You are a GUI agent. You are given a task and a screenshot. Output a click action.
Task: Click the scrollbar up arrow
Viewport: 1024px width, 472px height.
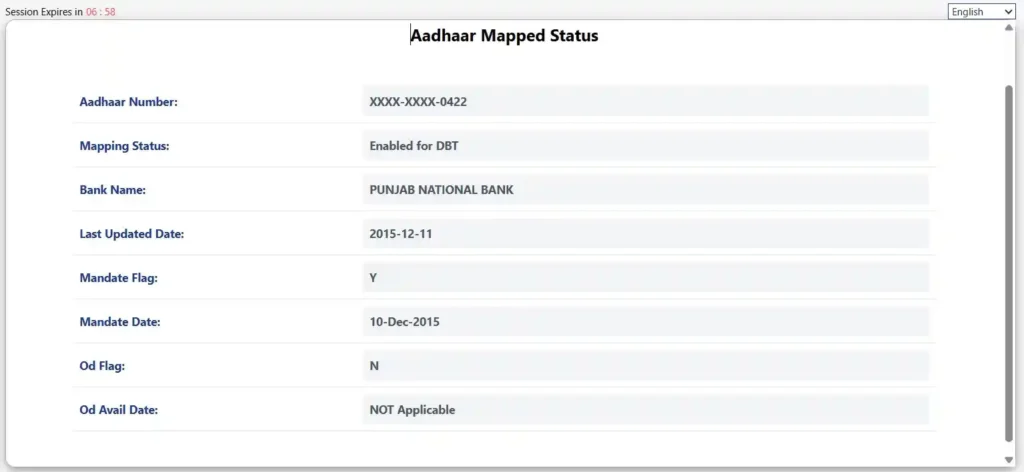point(1008,27)
